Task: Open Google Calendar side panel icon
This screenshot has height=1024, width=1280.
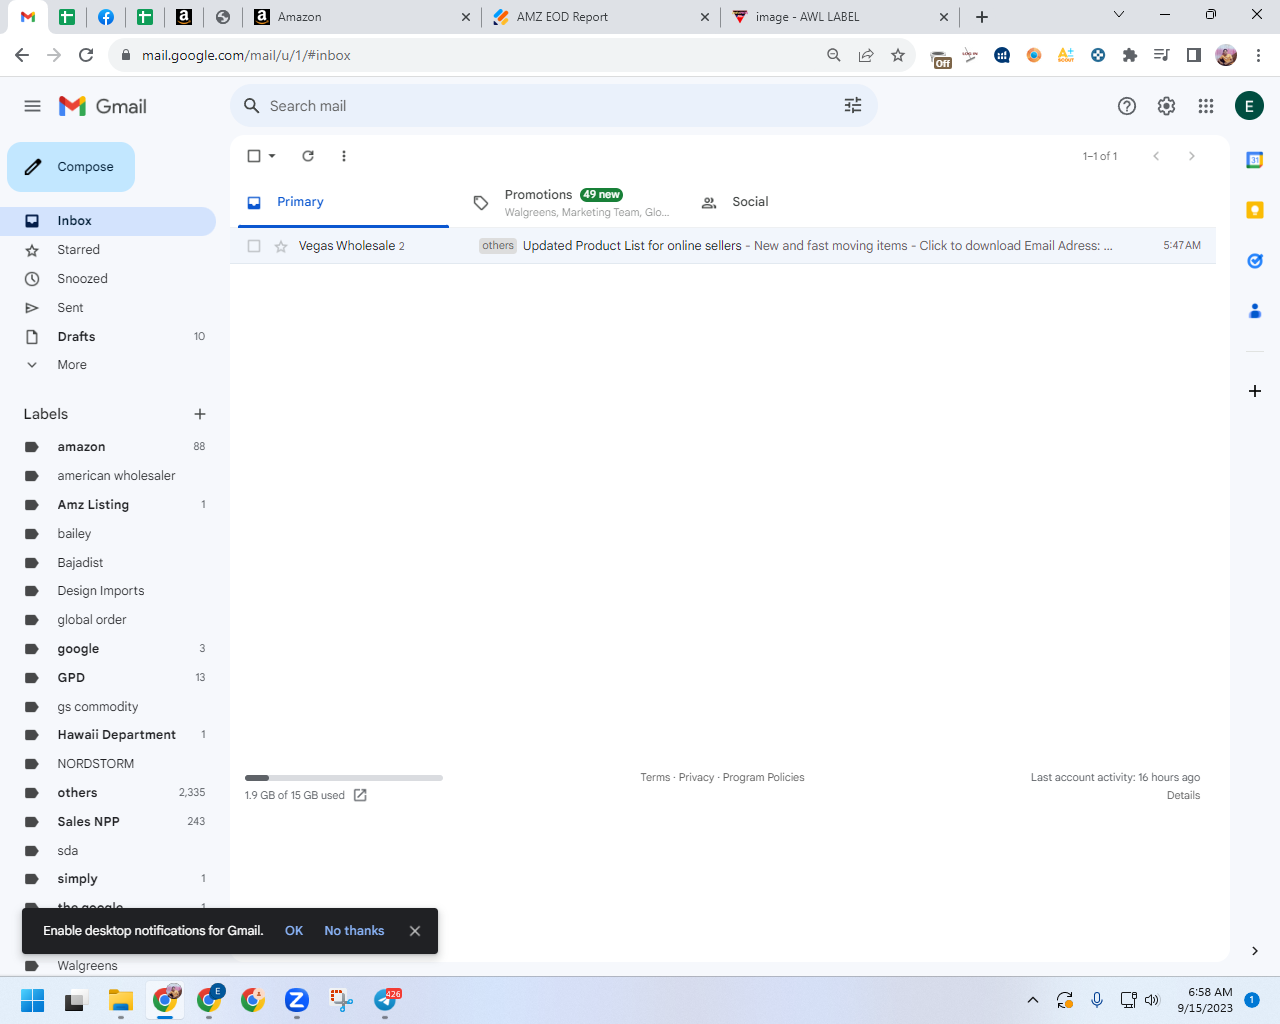Action: tap(1255, 160)
